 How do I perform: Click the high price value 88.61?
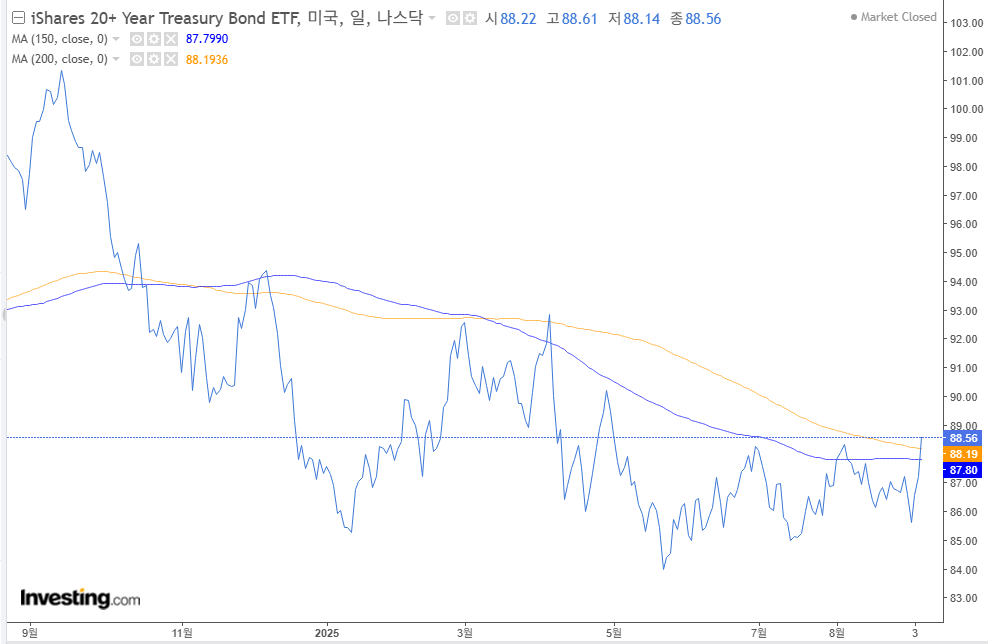(579, 19)
